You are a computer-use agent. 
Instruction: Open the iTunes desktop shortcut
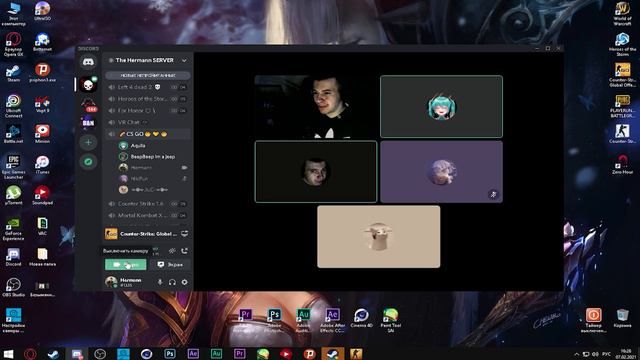42,165
